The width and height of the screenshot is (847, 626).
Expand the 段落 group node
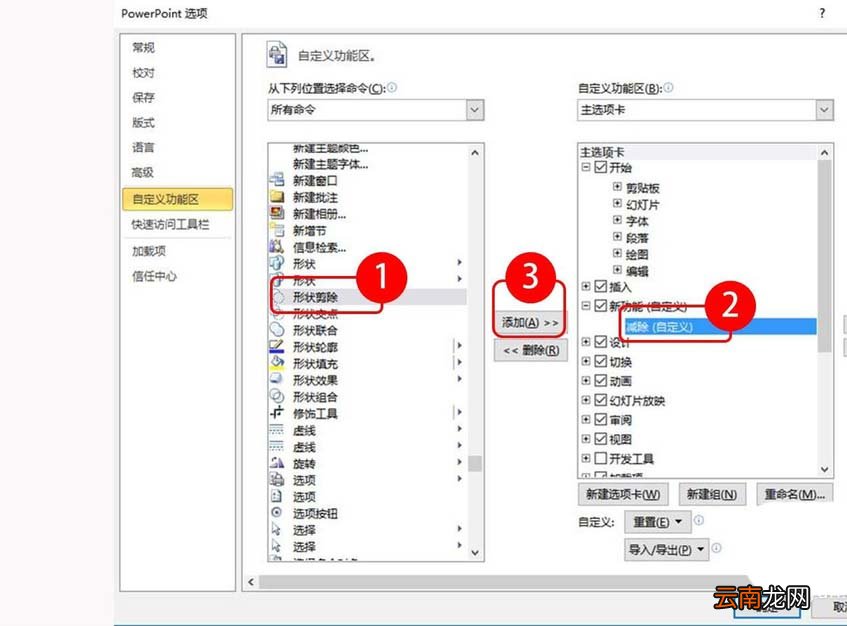[x=617, y=237]
